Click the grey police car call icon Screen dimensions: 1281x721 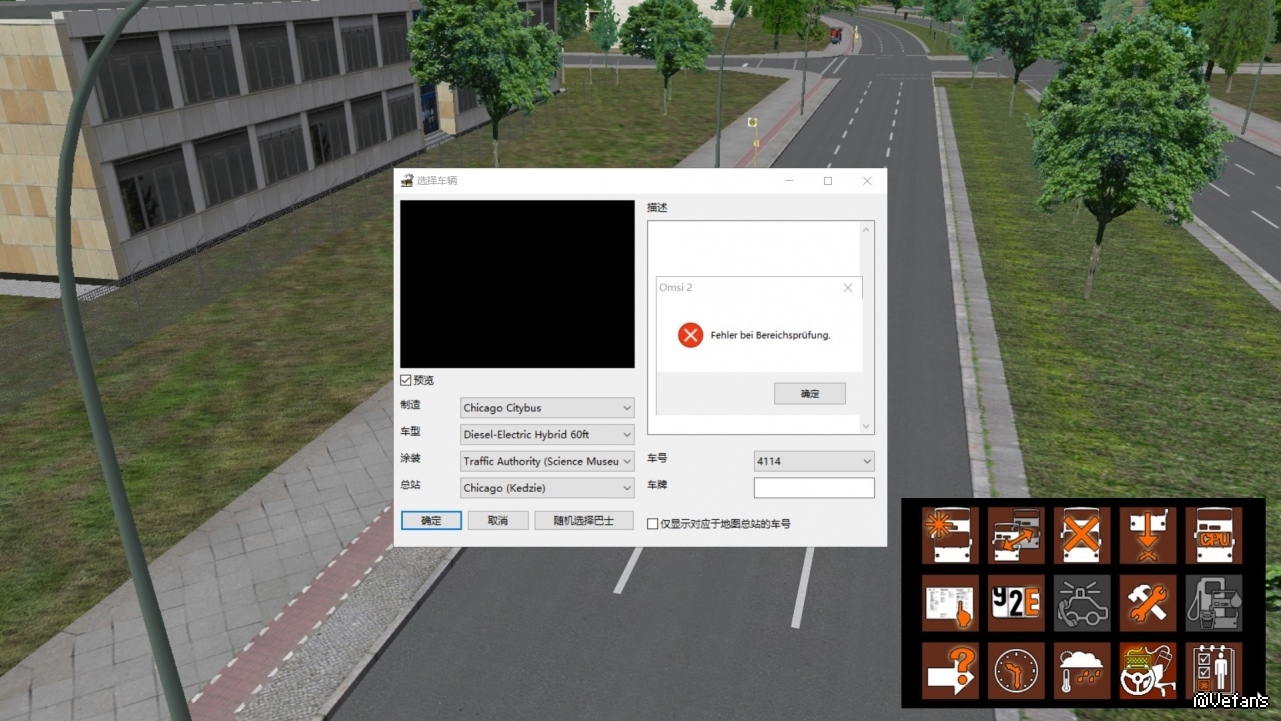click(x=1082, y=603)
